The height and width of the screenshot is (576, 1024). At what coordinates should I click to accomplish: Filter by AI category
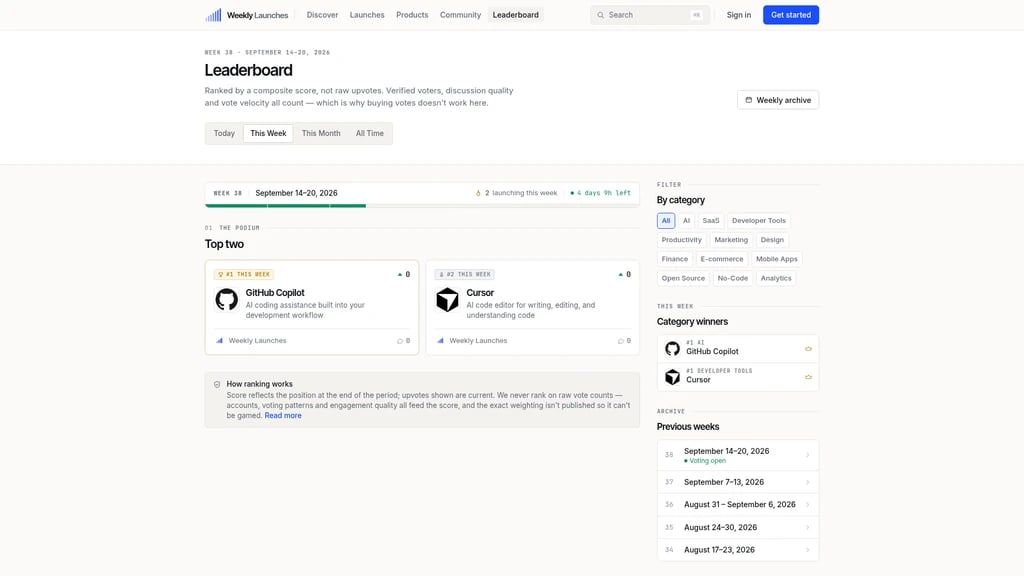pyautogui.click(x=686, y=221)
